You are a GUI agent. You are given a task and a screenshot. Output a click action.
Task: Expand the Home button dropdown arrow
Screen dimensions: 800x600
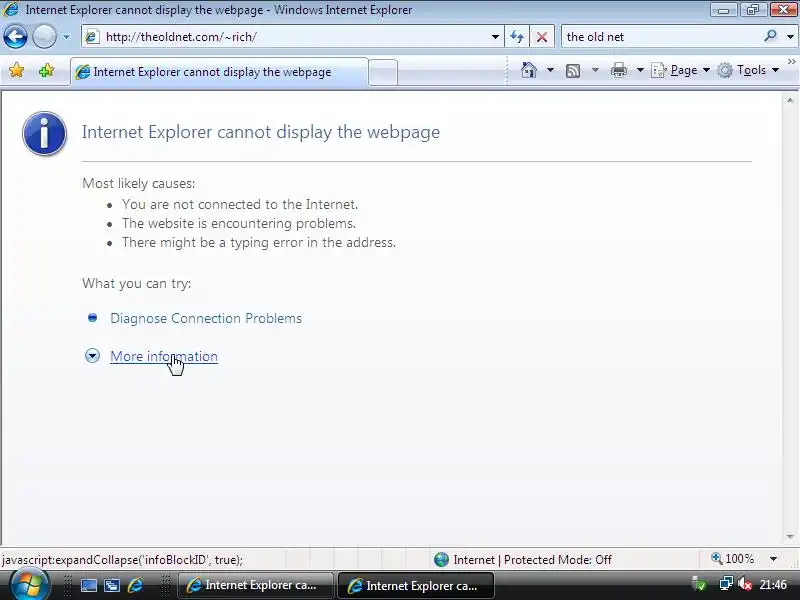coord(550,70)
